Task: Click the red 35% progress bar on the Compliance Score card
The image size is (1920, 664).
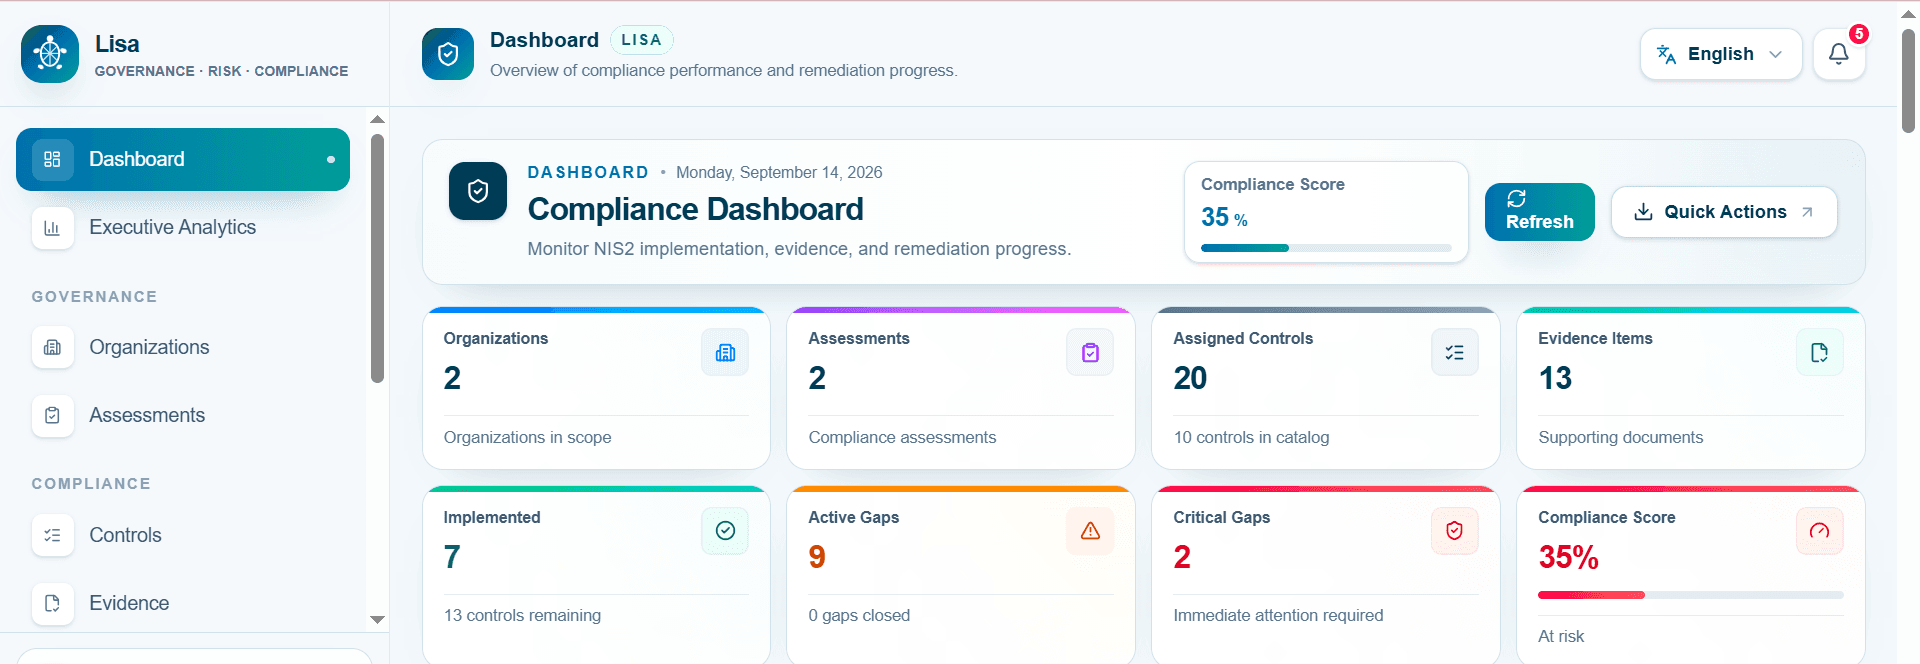Action: pyautogui.click(x=1691, y=595)
